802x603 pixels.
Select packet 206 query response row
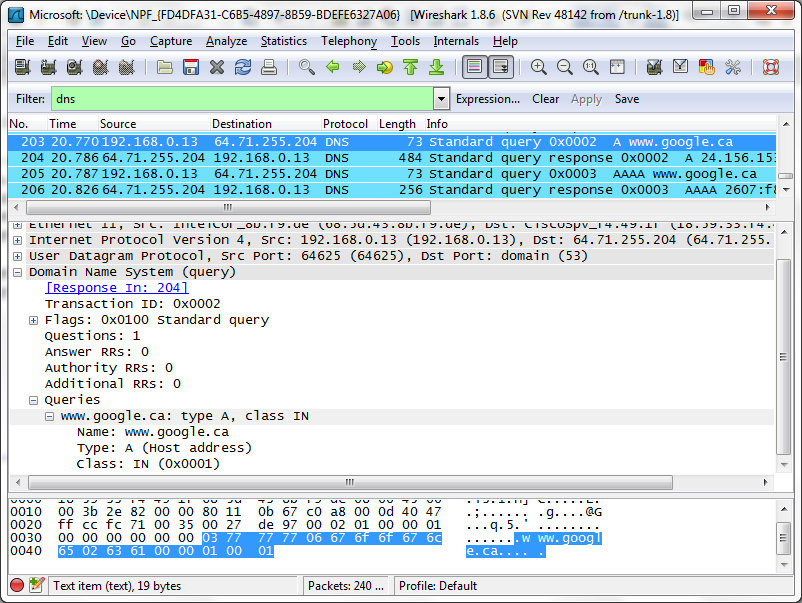[392, 190]
